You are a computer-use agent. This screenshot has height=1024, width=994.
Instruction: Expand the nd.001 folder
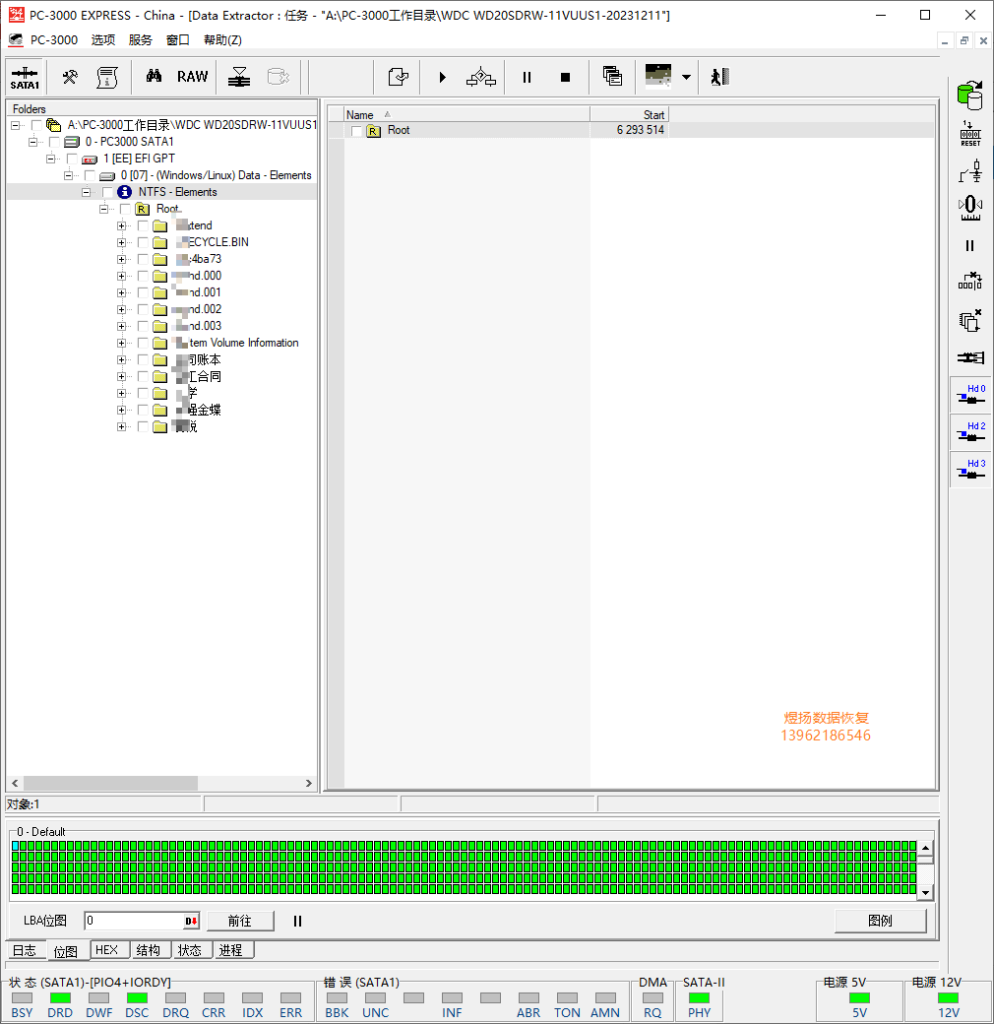click(121, 293)
